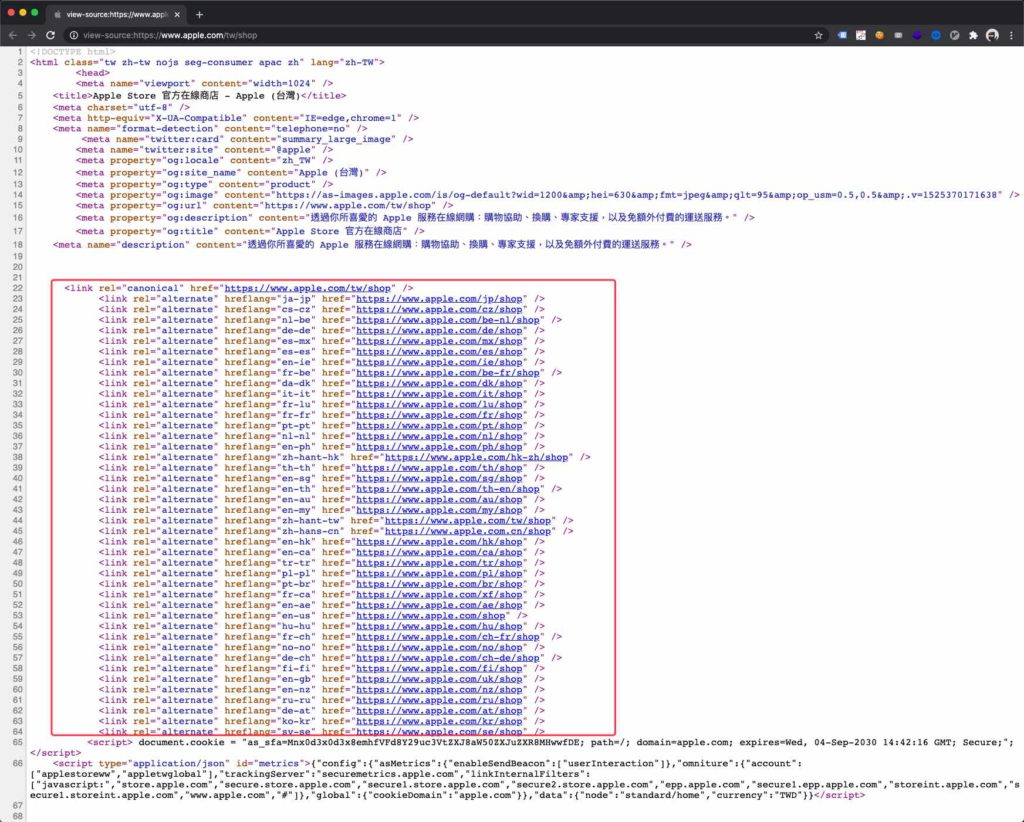The image size is (1024, 822).
Task: Open the canonical link apple.com/tw/shop
Action: [308, 288]
